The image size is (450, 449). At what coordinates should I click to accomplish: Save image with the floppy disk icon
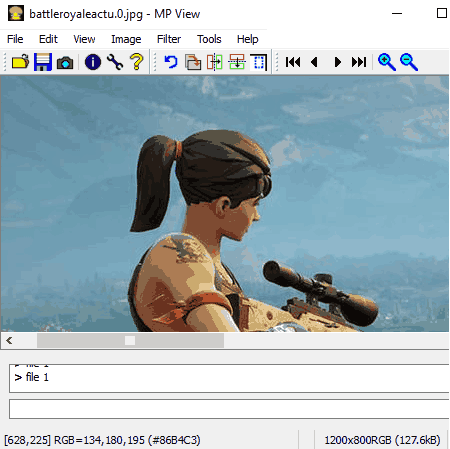pyautogui.click(x=43, y=62)
